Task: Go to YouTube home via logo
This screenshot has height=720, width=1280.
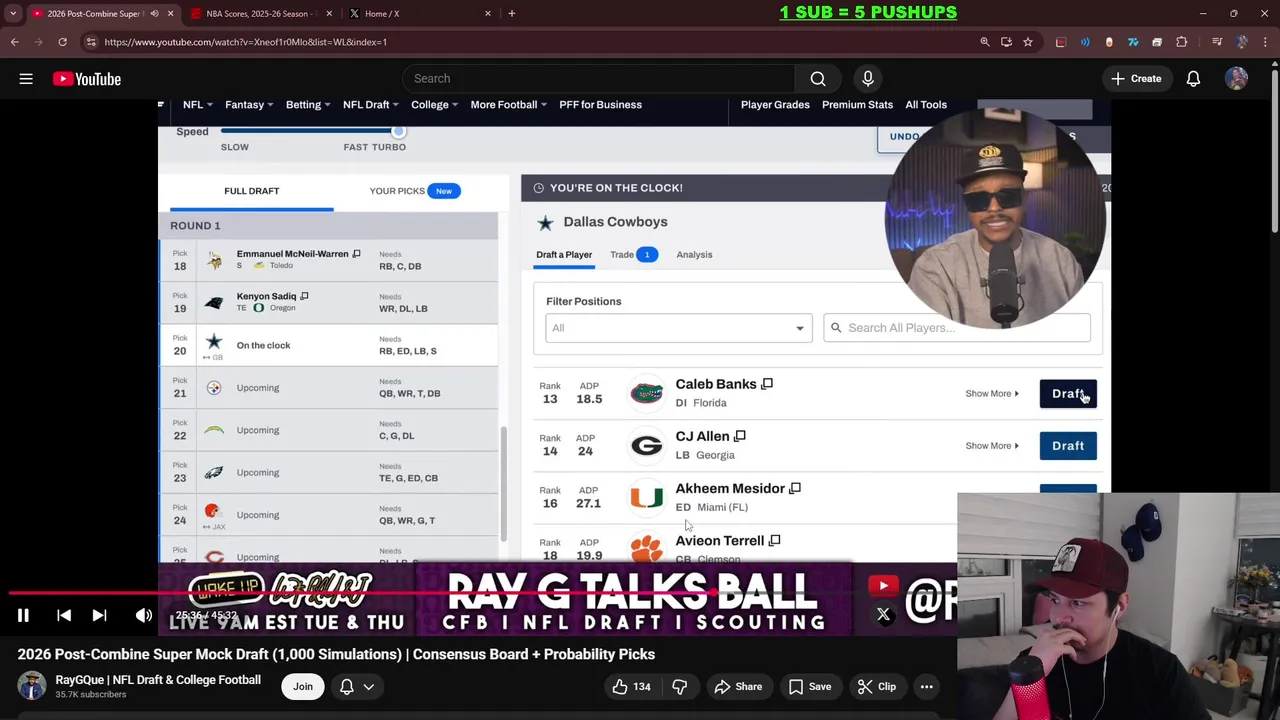Action: coord(87,79)
